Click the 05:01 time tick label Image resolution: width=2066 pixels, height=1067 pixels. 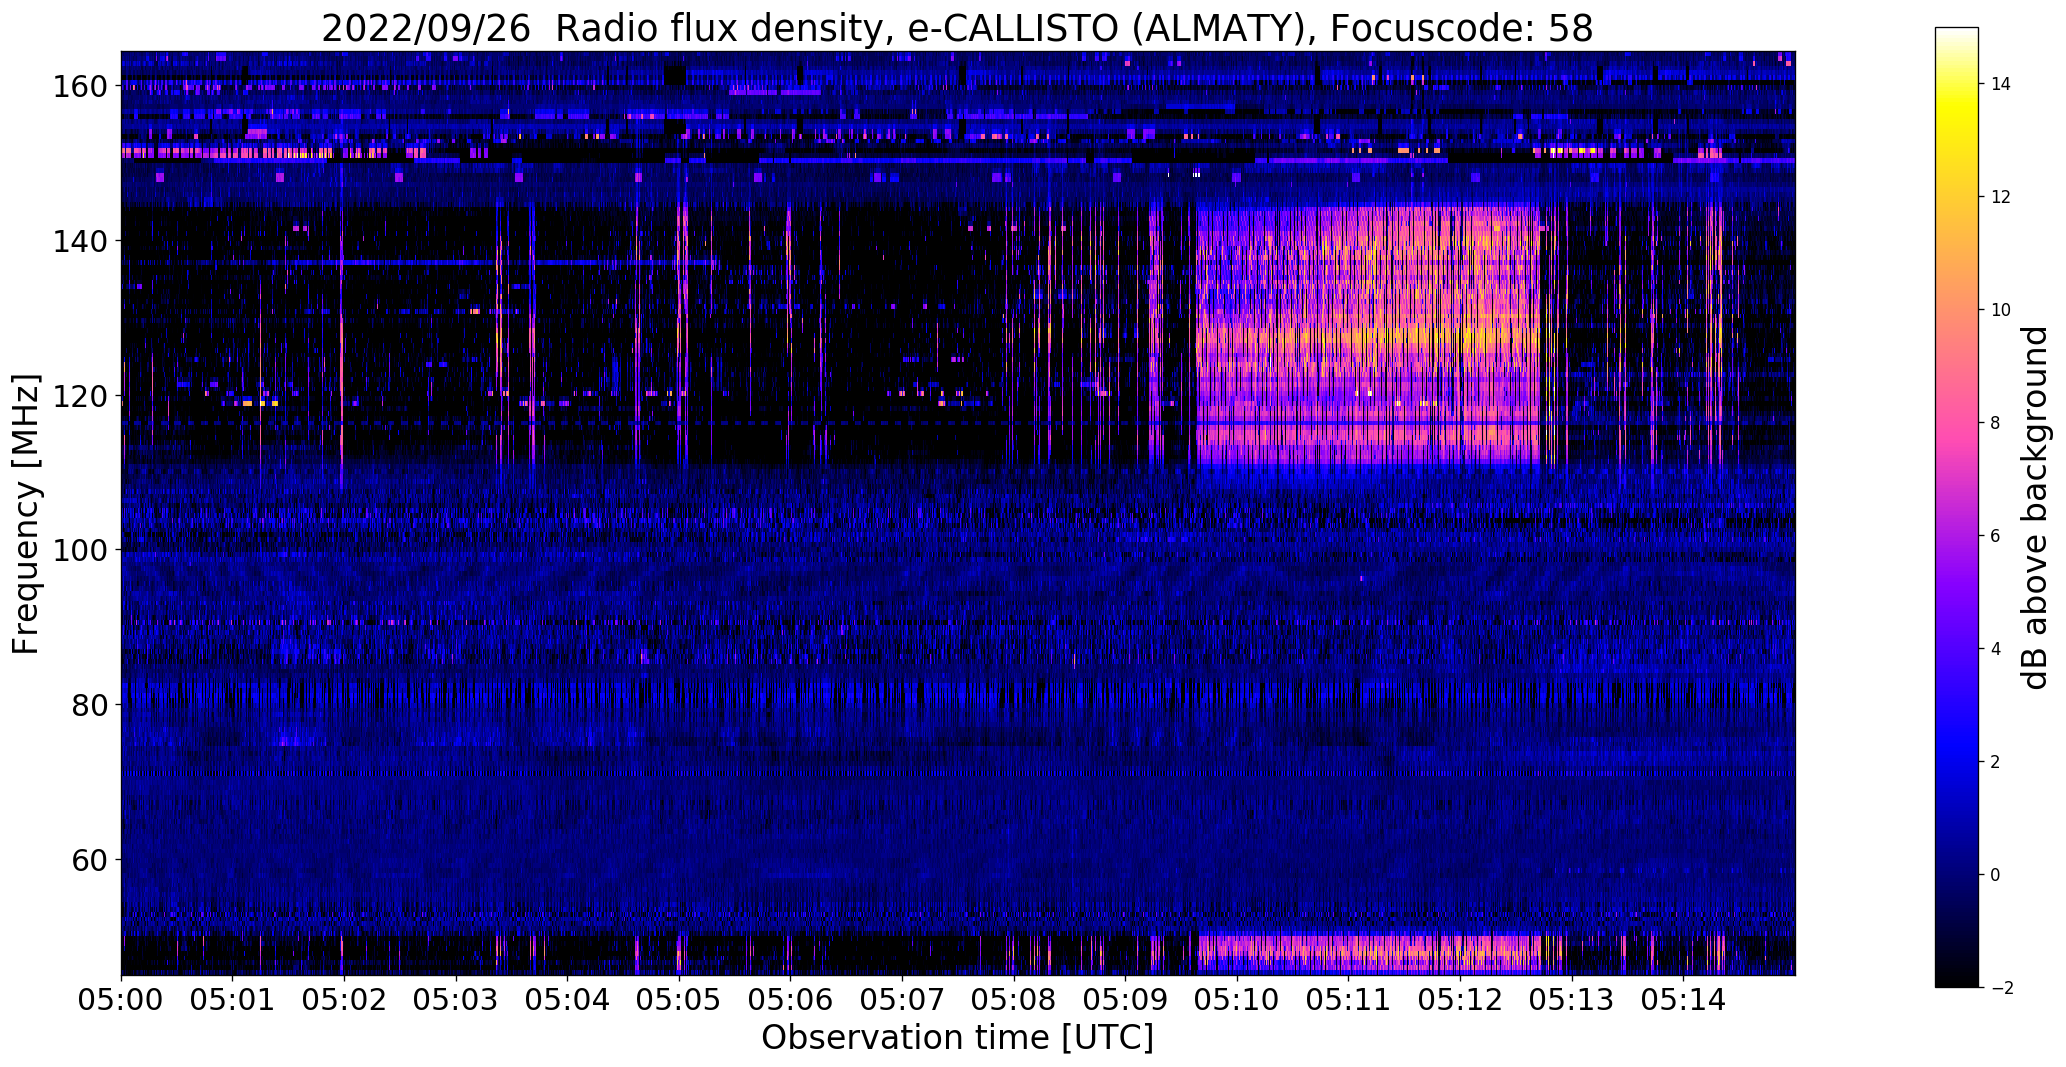(x=233, y=1000)
